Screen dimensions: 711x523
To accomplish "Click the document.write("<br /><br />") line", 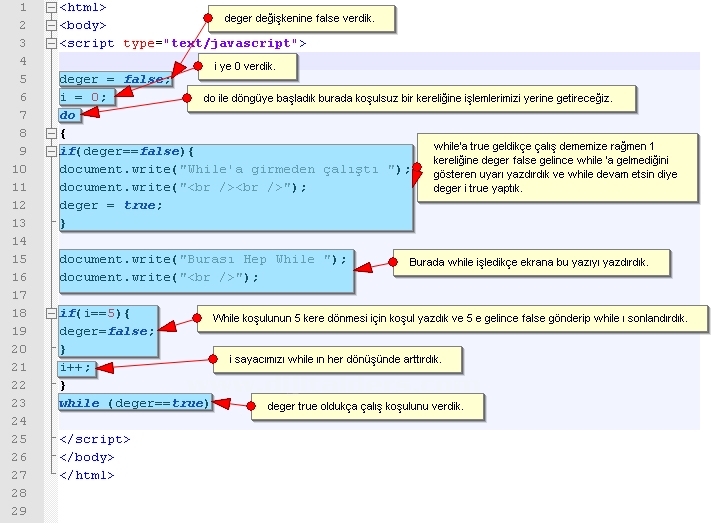I will point(183,187).
